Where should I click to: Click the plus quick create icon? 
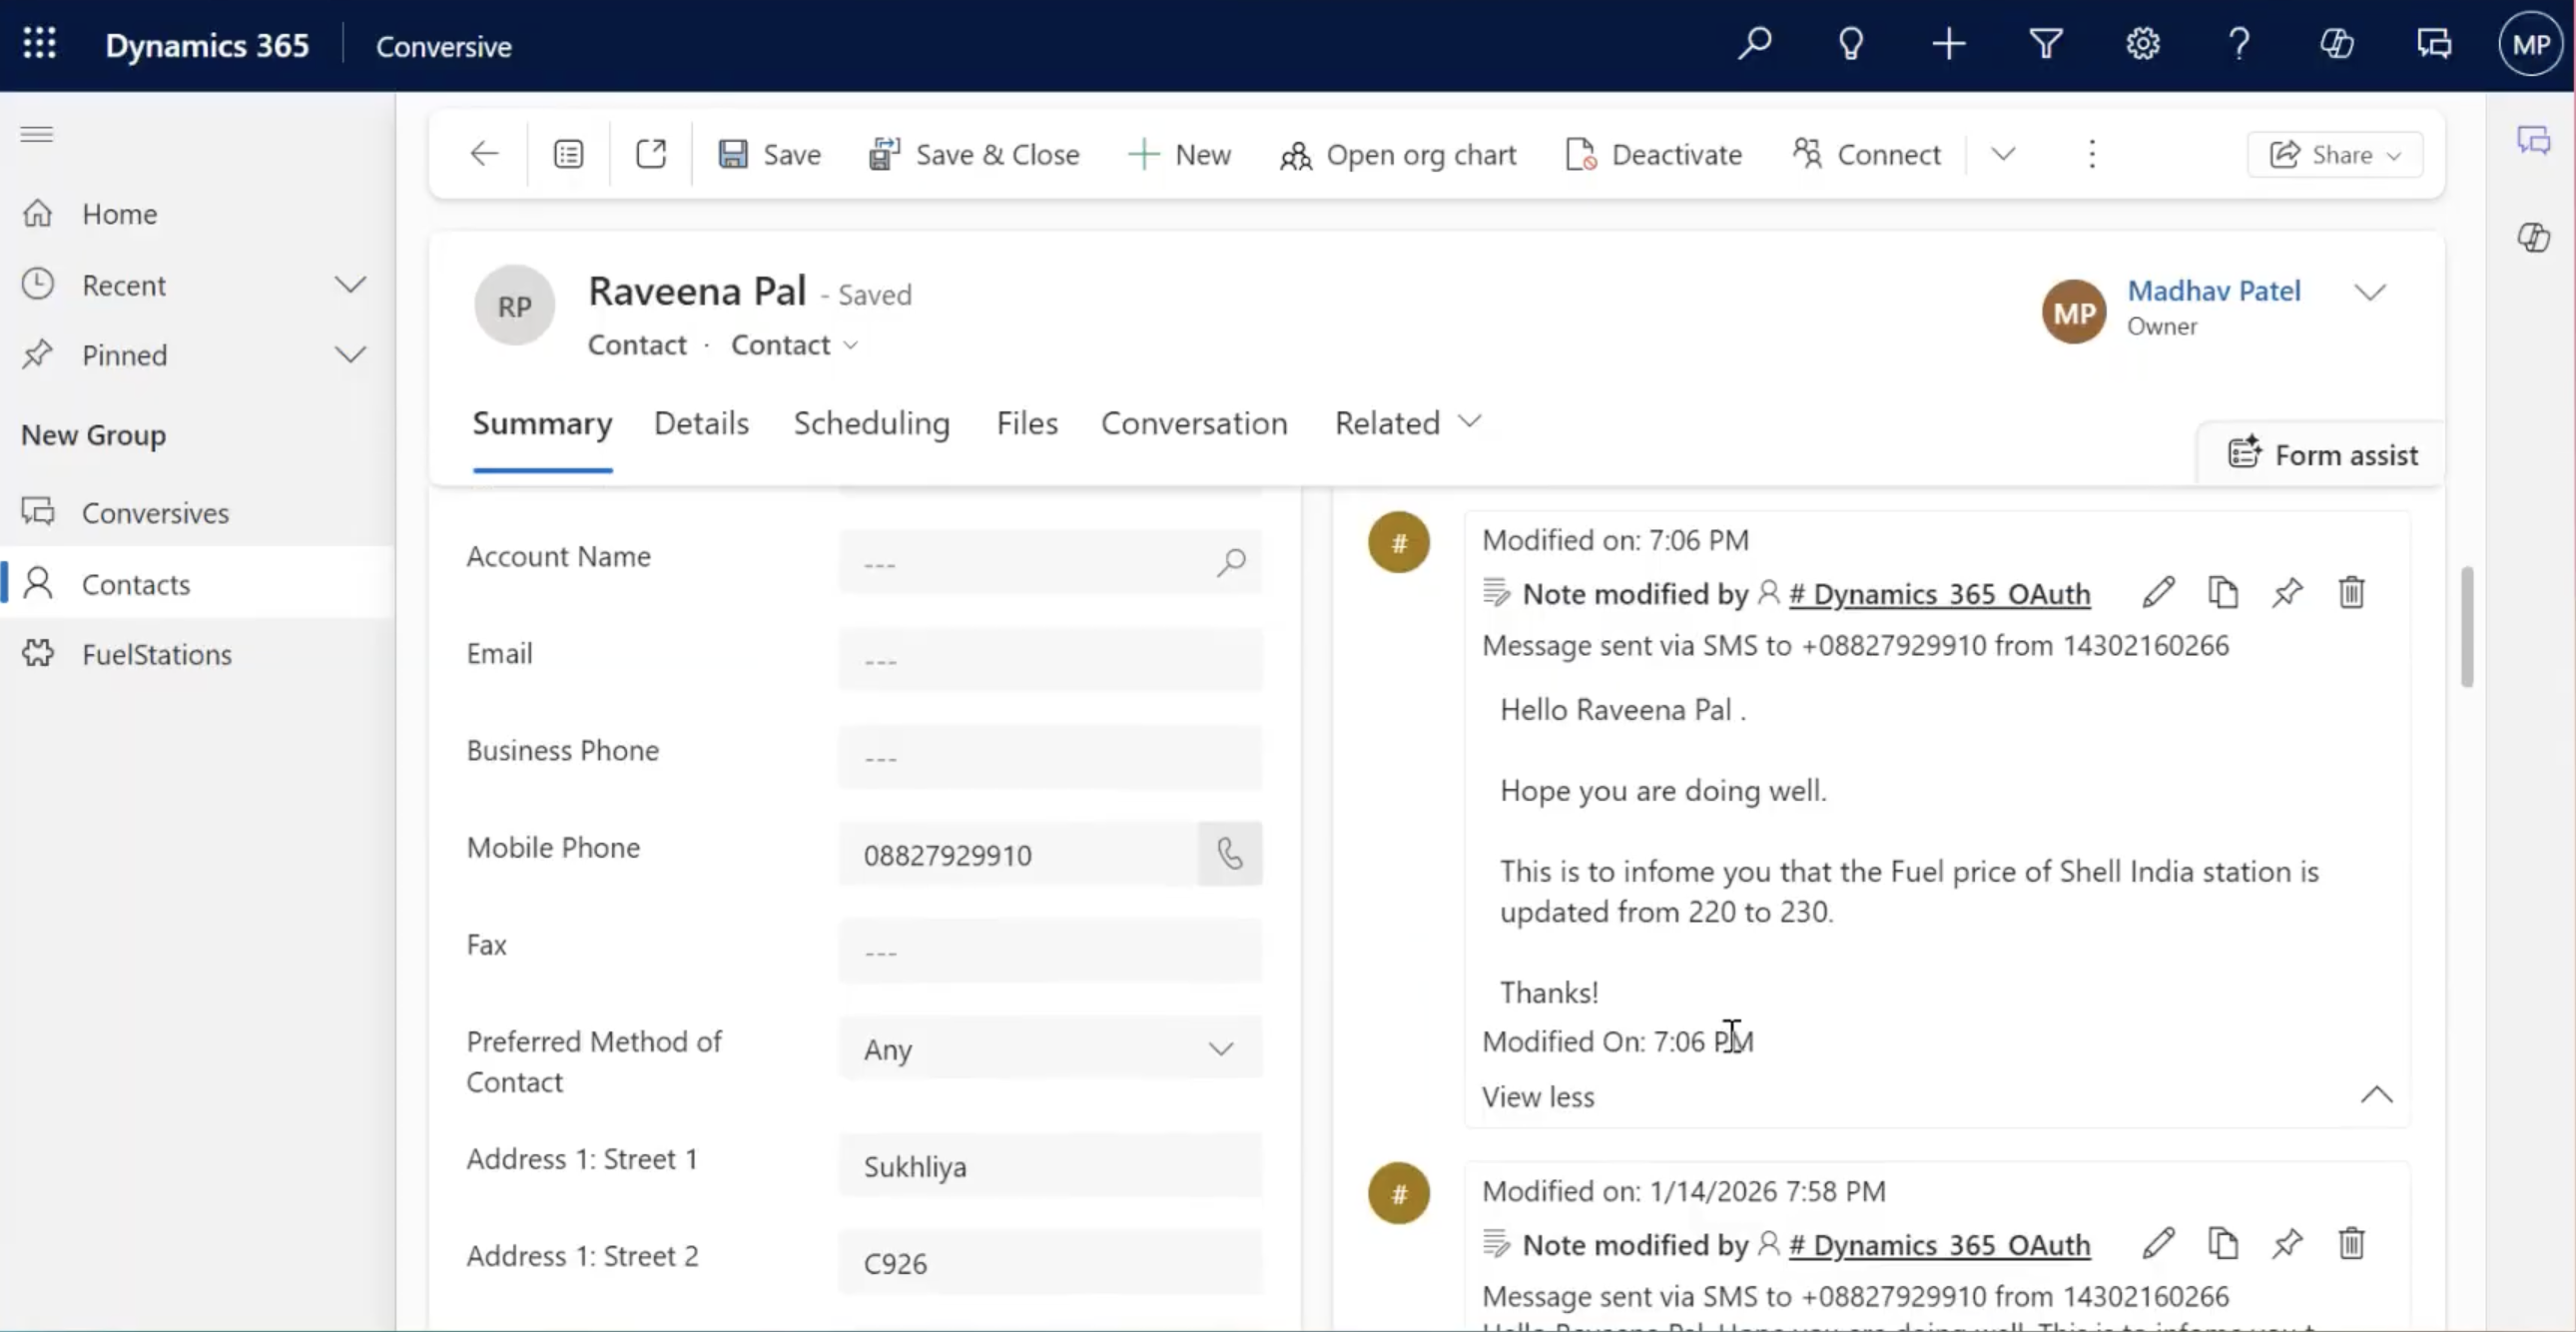point(1948,44)
